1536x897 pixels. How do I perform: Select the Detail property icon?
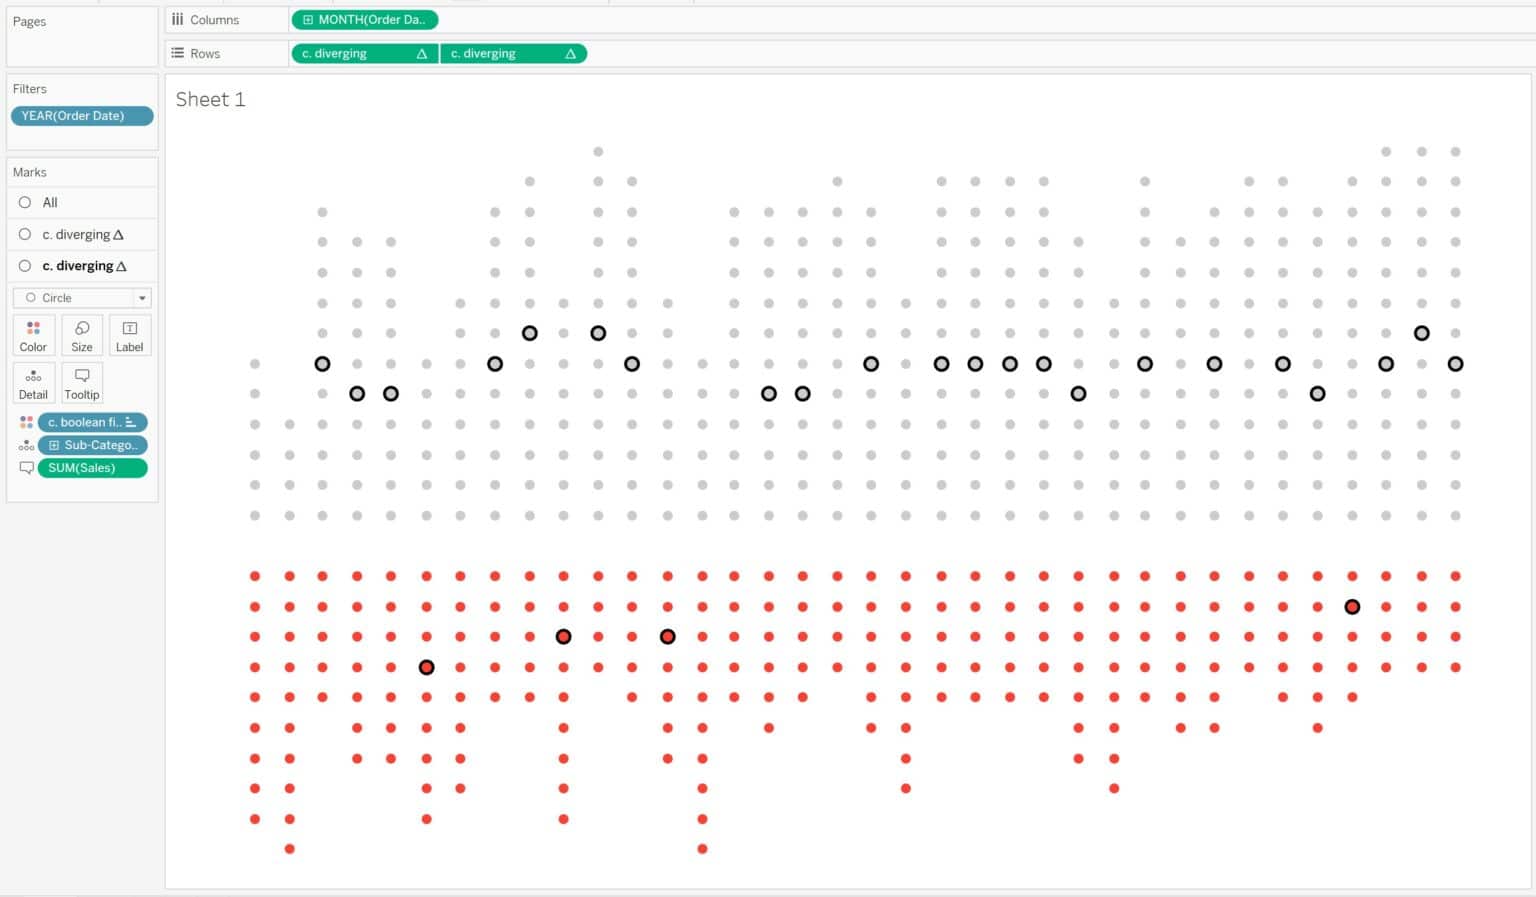tap(33, 382)
